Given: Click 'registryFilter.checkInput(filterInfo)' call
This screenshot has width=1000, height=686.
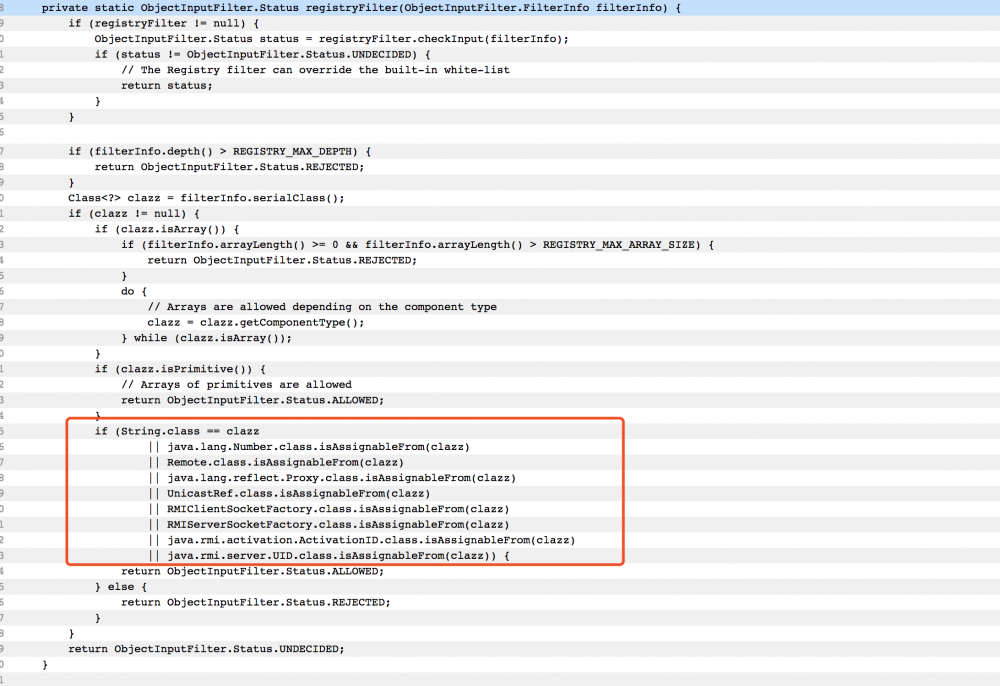Looking at the screenshot, I should tap(440, 39).
